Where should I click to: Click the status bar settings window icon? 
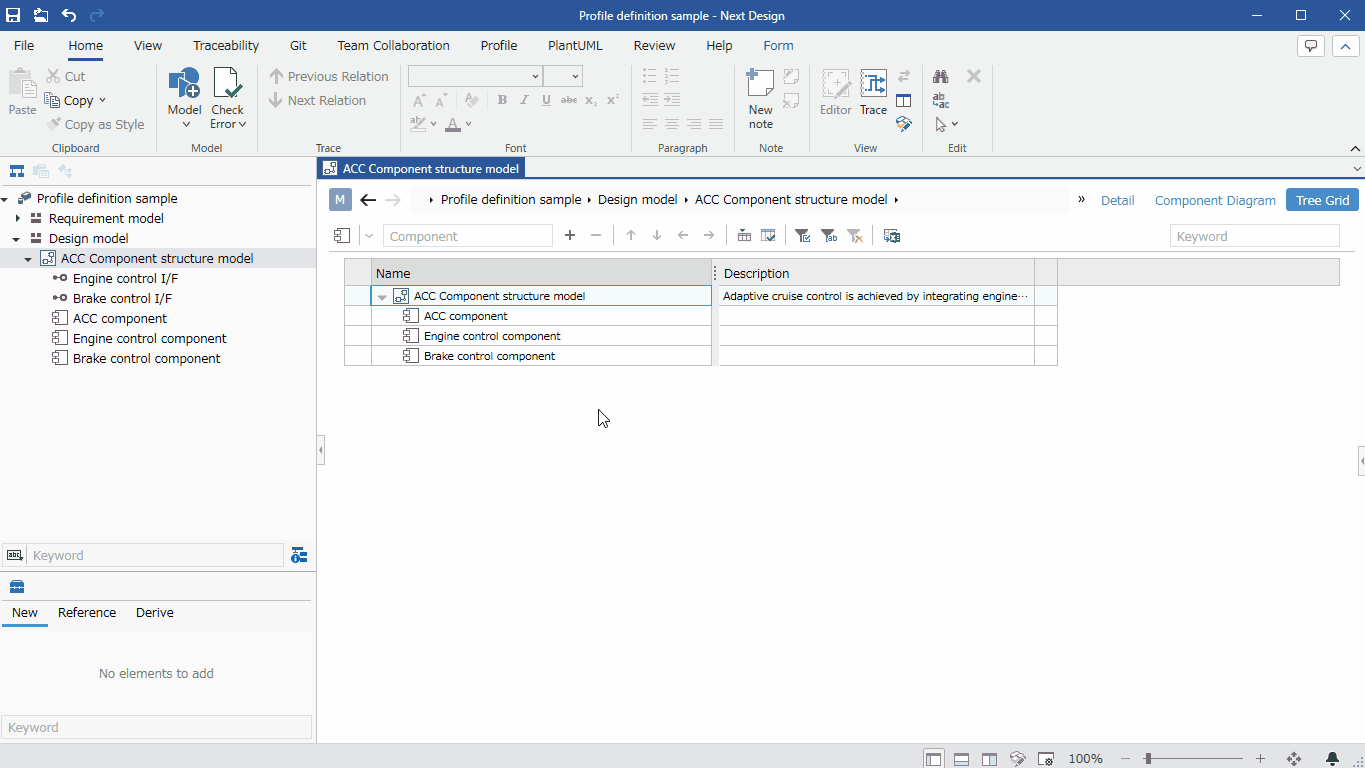[1046, 759]
